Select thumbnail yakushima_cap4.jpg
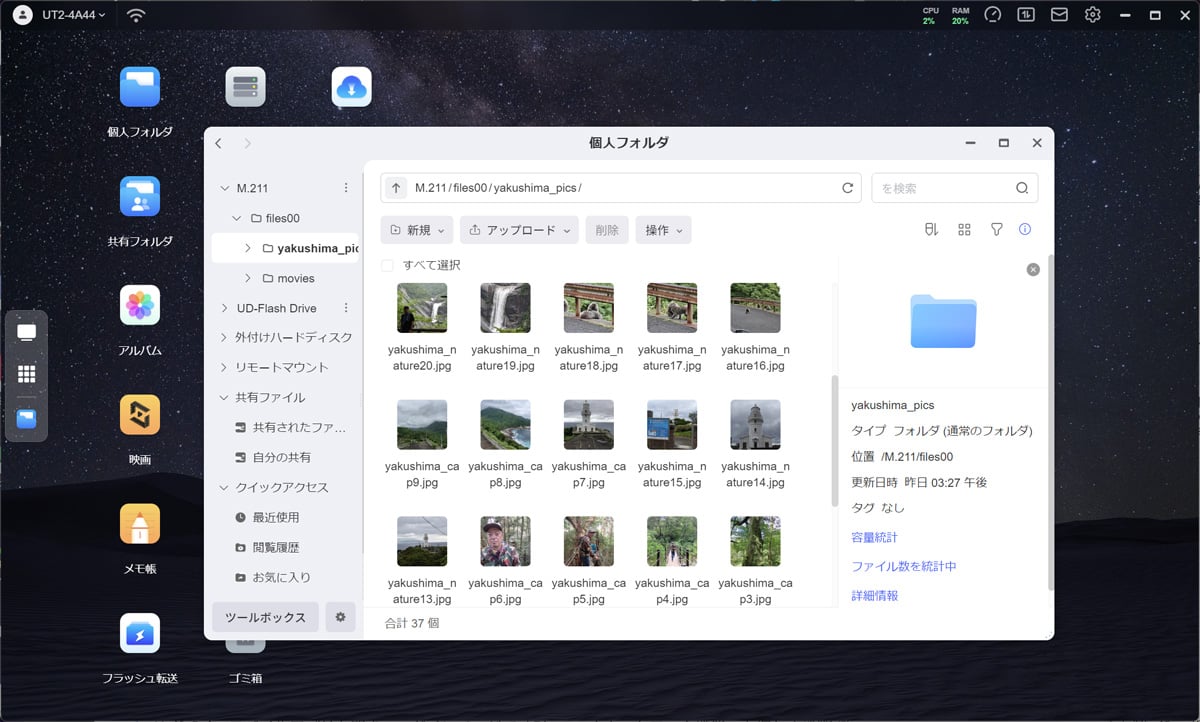This screenshot has height=722, width=1200. tap(672, 541)
